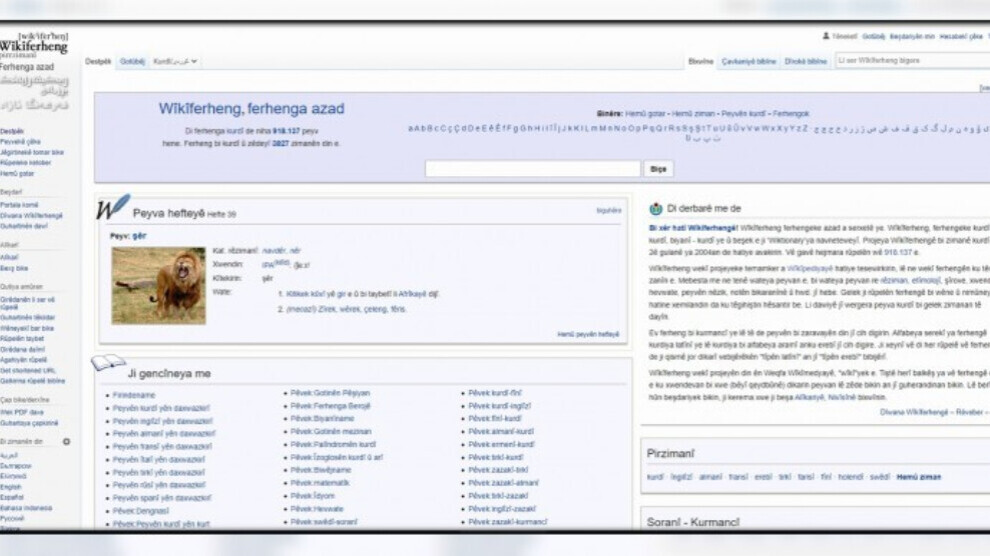Click Hemû peyvên hefteyê link
990x556 pixels.
click(588, 334)
